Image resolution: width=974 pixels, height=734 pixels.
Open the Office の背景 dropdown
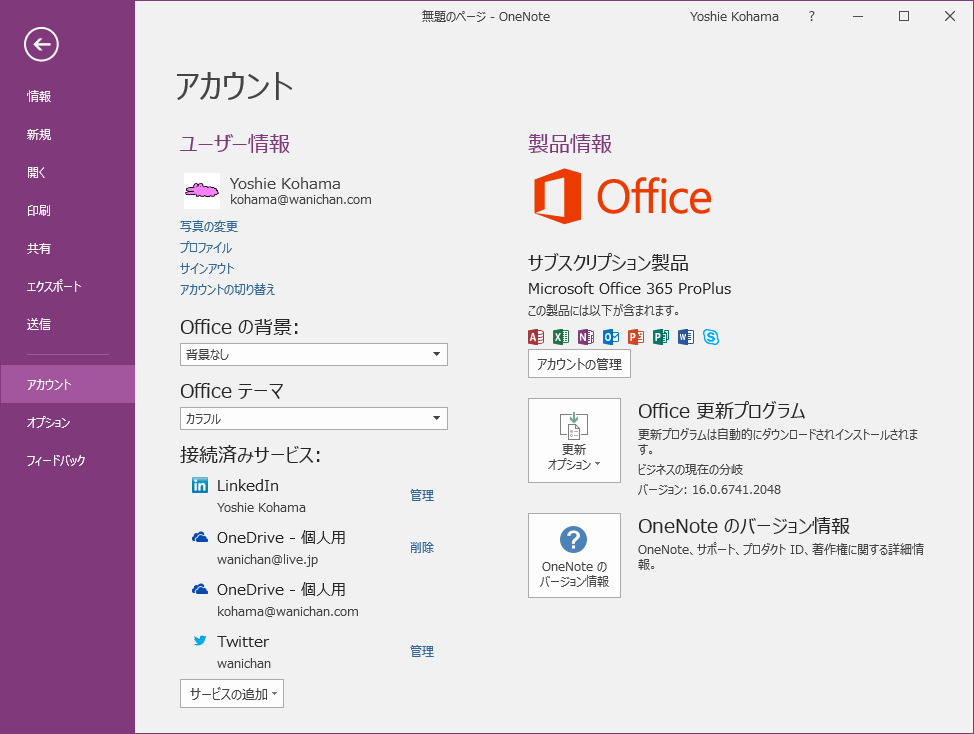(x=314, y=355)
